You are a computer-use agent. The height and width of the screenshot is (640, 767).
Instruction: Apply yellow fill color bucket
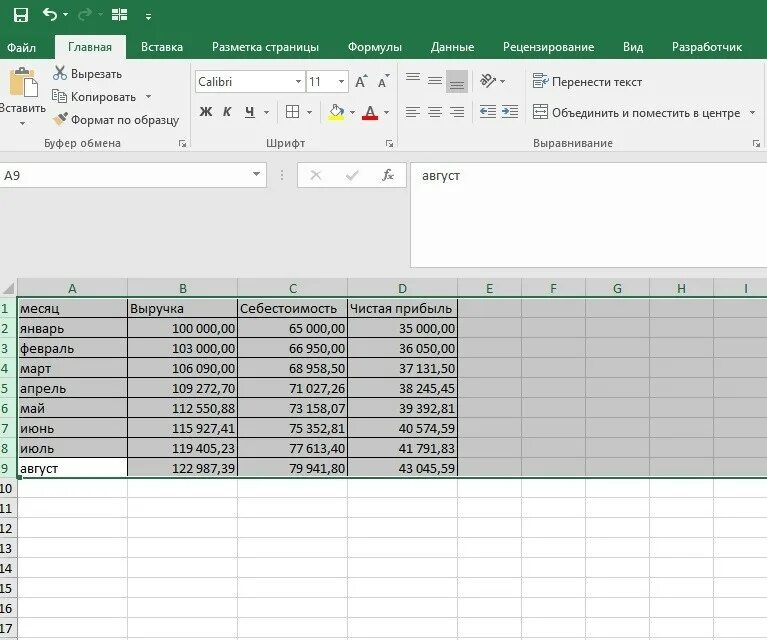[336, 113]
